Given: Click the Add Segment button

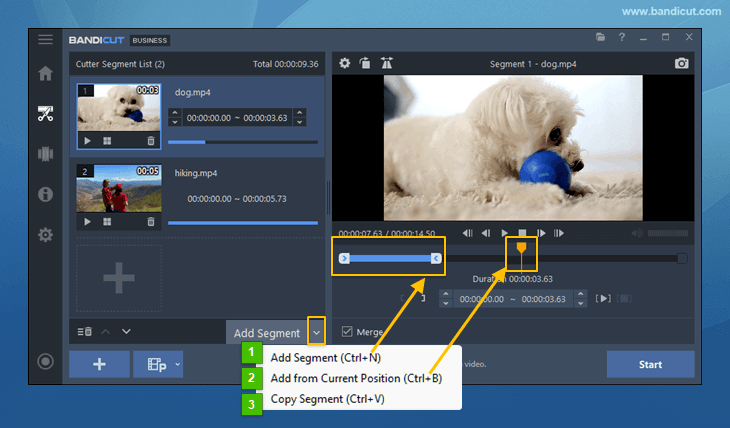Looking at the screenshot, I should [x=267, y=333].
